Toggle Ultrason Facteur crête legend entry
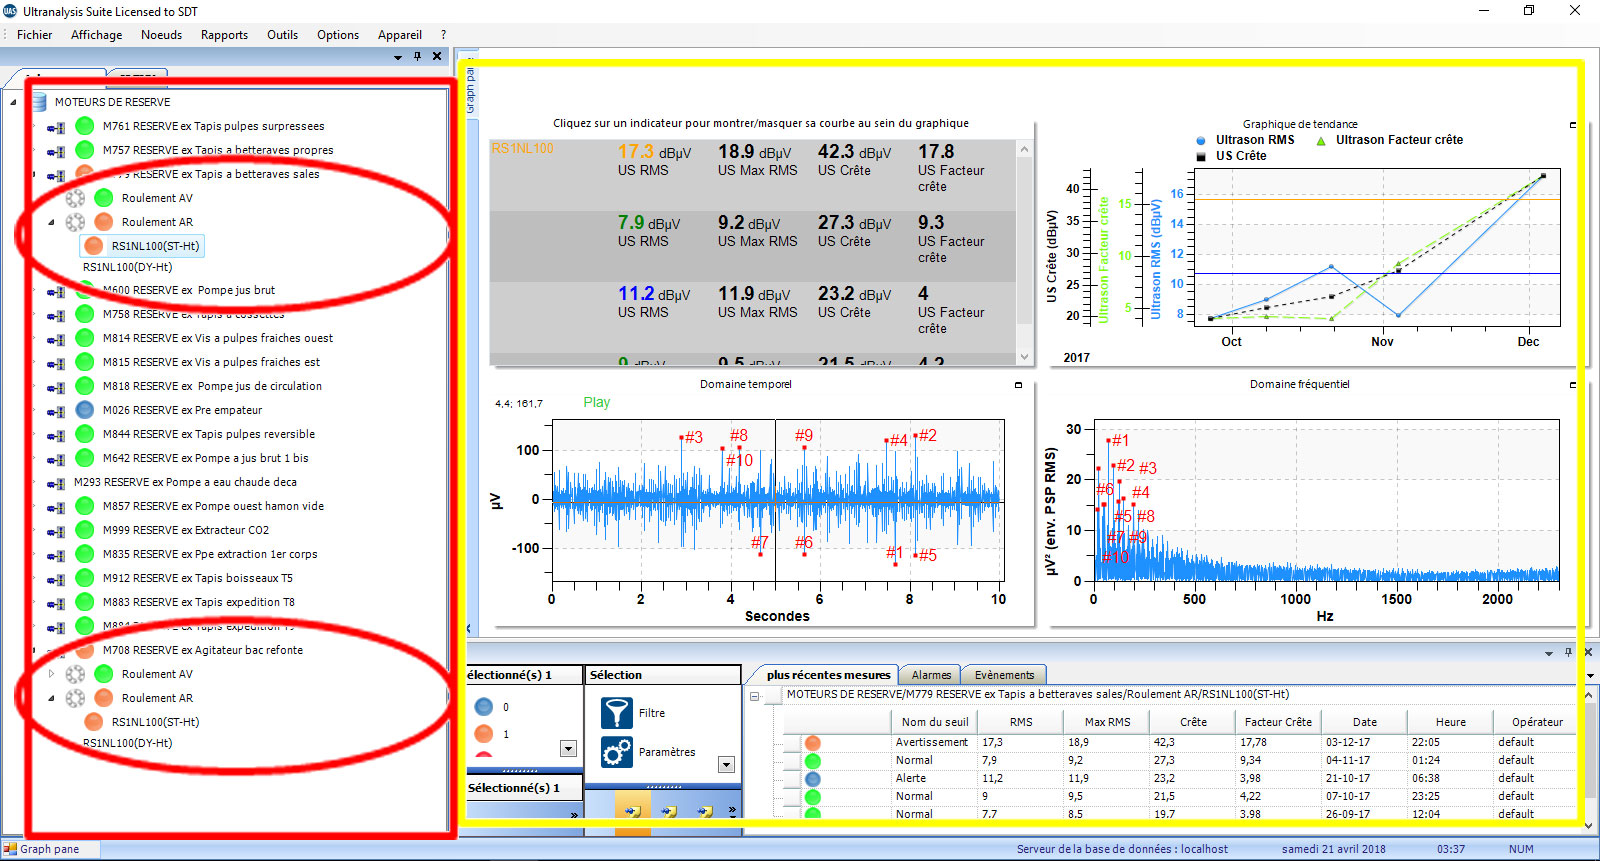 [1389, 140]
